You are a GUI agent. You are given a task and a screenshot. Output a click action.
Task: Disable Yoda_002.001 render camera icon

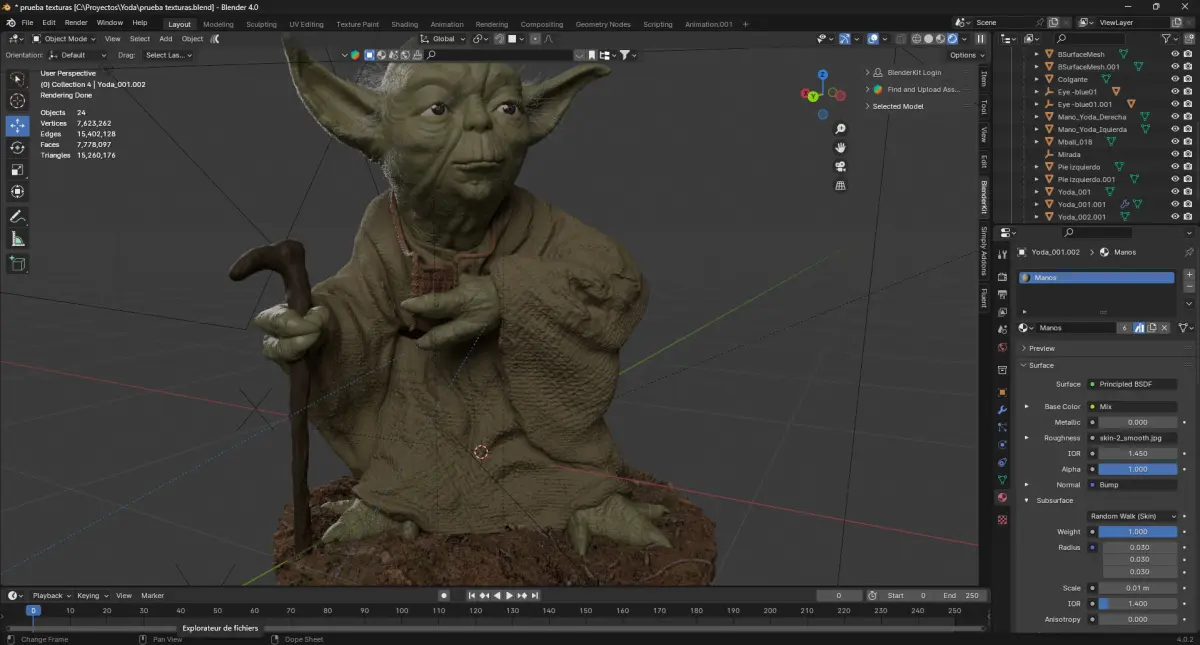(x=1189, y=216)
